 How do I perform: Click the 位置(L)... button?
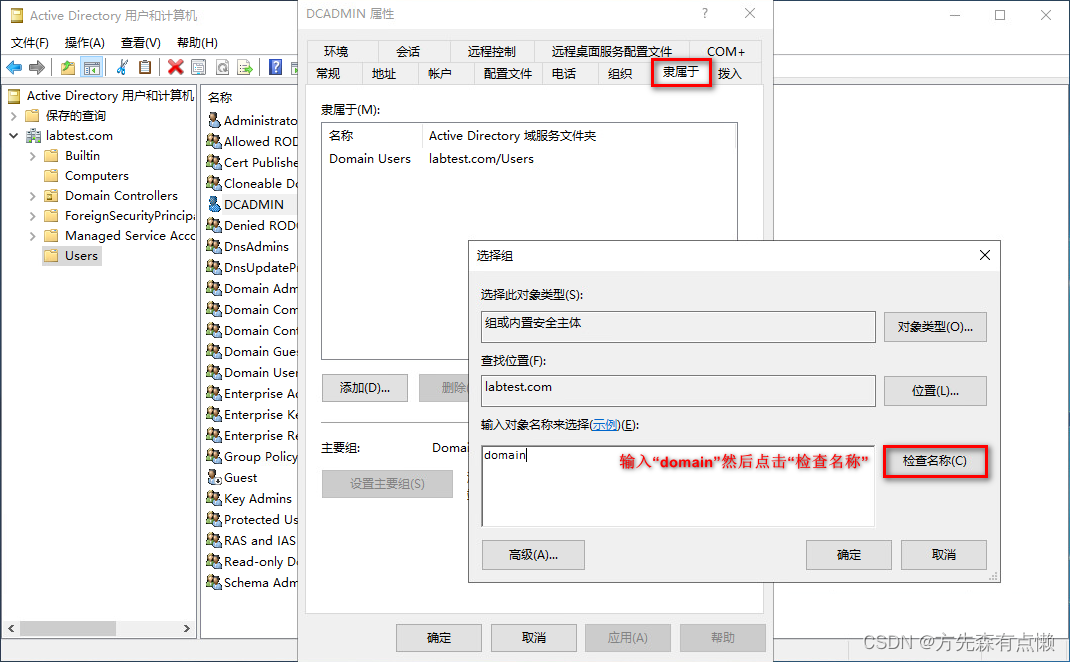tap(935, 391)
